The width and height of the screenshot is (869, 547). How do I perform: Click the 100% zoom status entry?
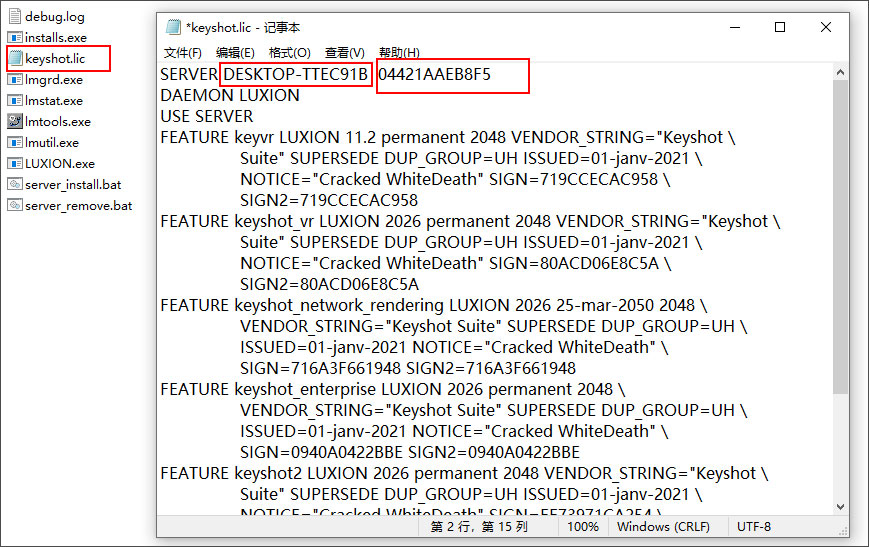[x=582, y=526]
